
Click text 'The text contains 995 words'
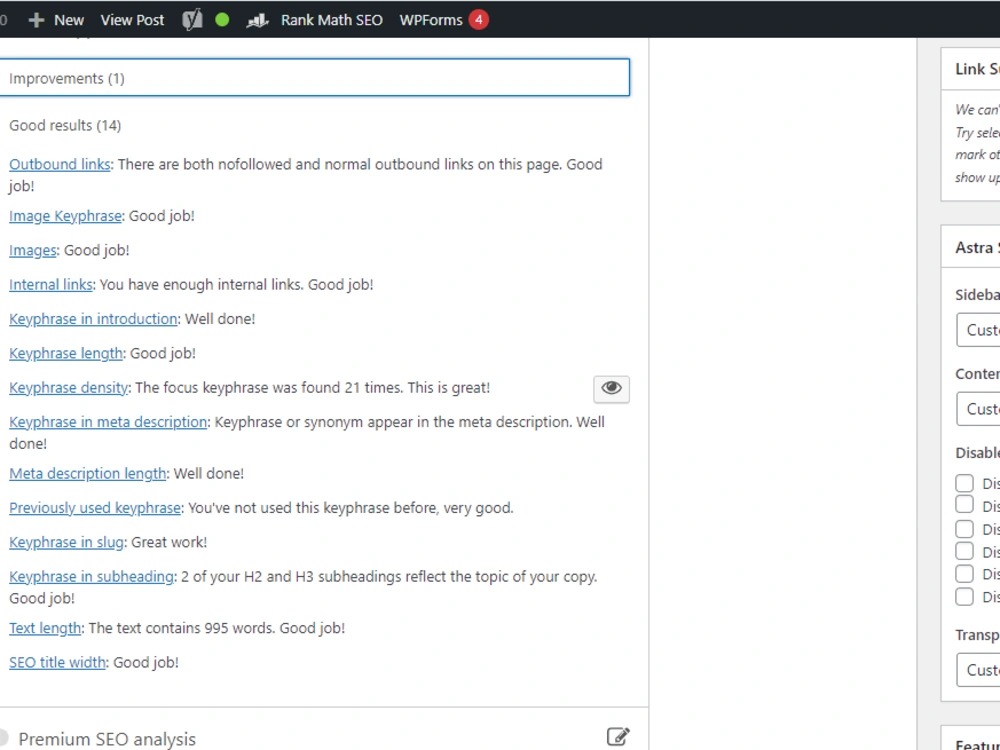[182, 628]
